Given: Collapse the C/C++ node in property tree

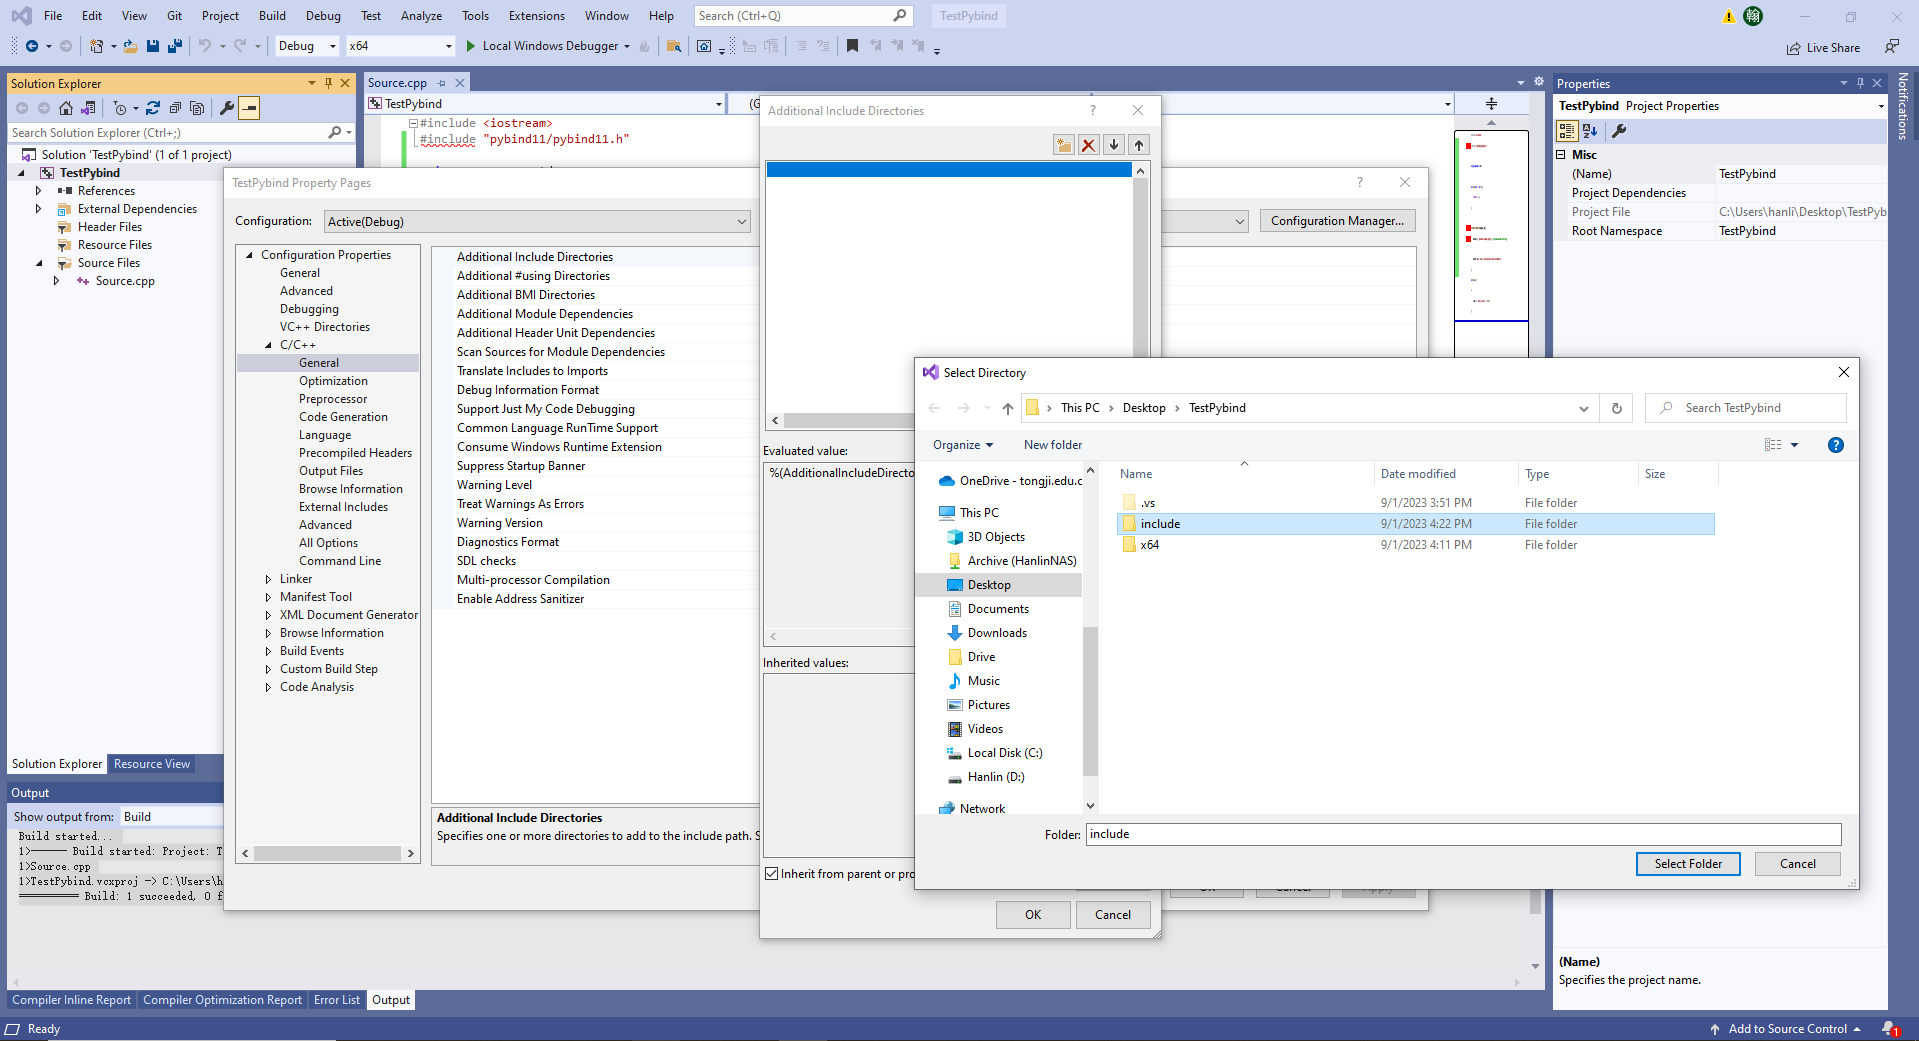Looking at the screenshot, I should click(268, 345).
